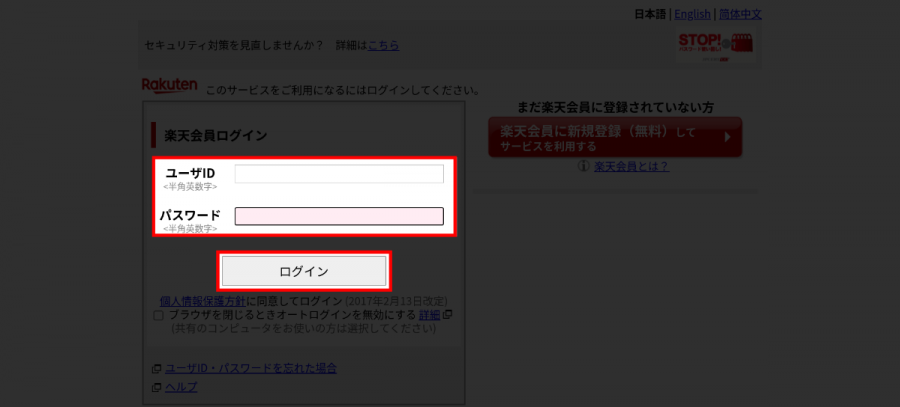The width and height of the screenshot is (900, 407).
Task: Check the disable auto-login checkbox
Action: [158, 315]
